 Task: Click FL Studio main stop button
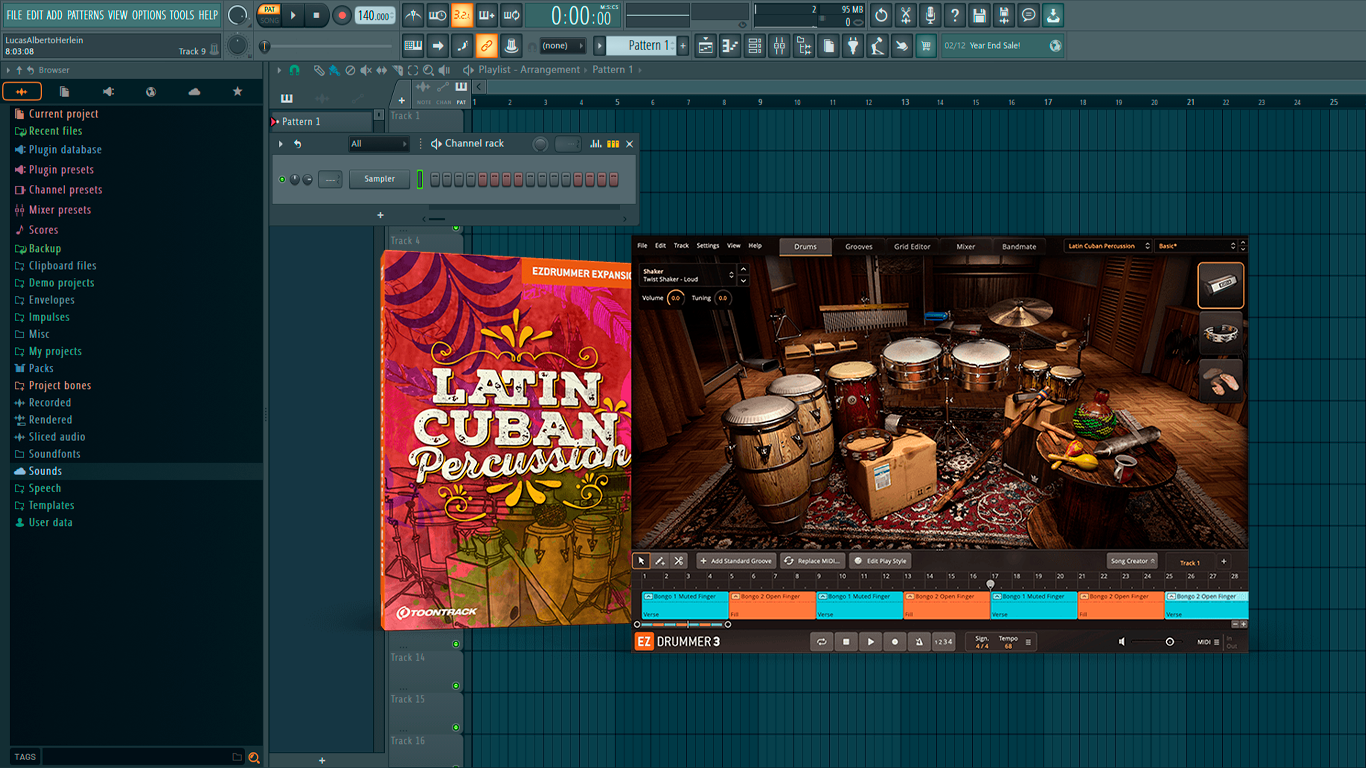click(x=317, y=15)
